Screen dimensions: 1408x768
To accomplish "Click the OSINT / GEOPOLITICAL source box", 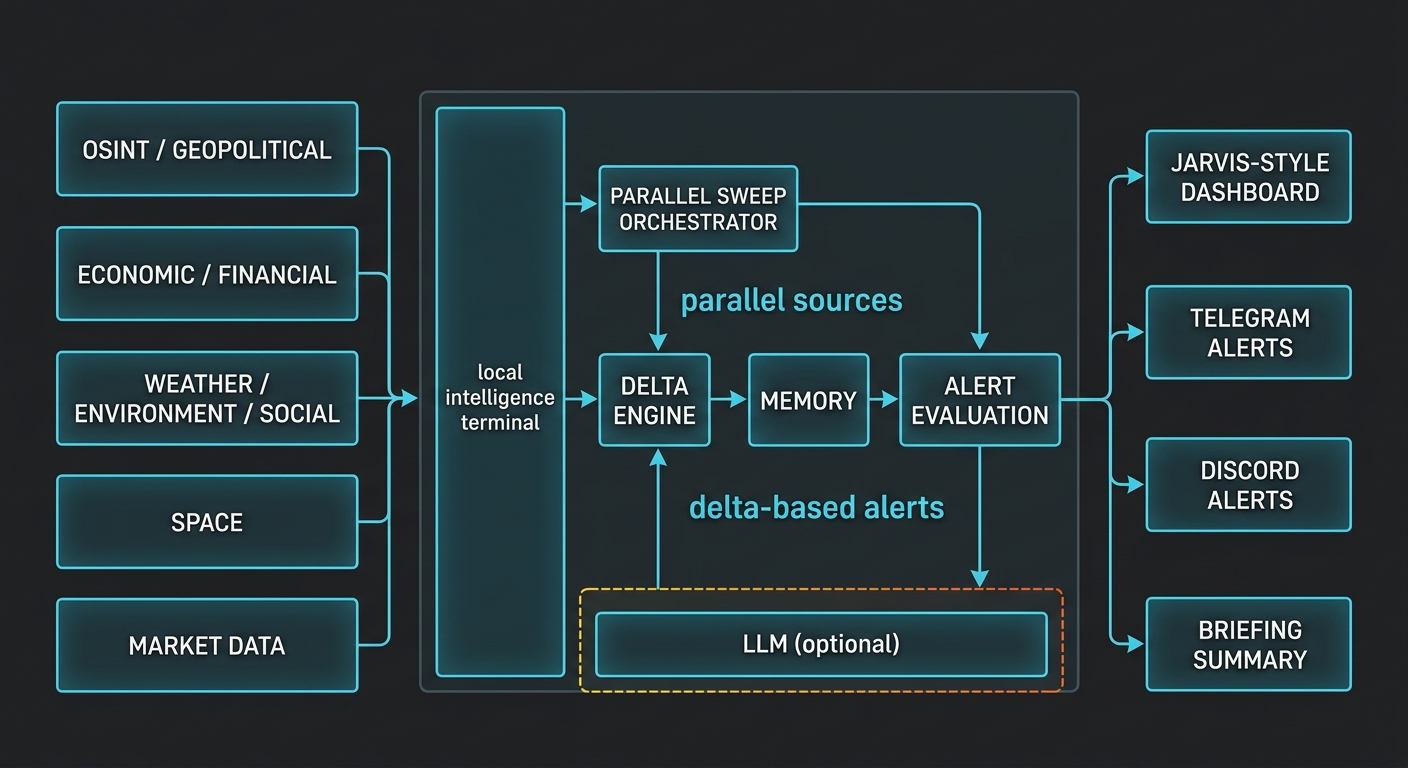I will point(207,149).
